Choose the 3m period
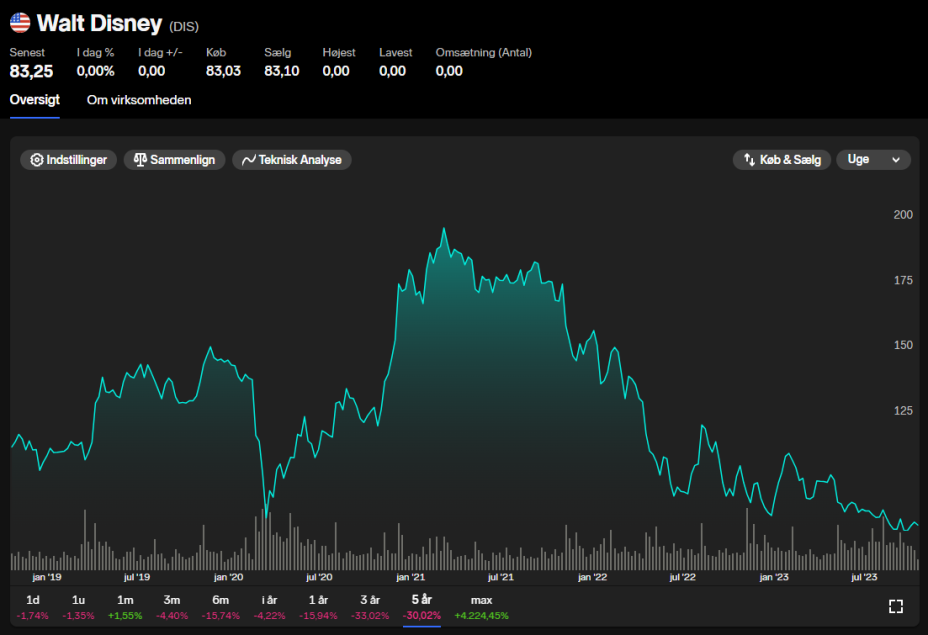 tap(172, 607)
